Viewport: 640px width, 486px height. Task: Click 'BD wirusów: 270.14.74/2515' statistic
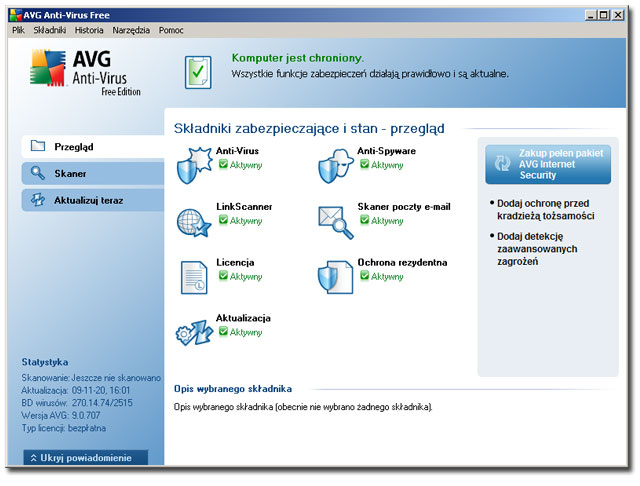point(77,403)
